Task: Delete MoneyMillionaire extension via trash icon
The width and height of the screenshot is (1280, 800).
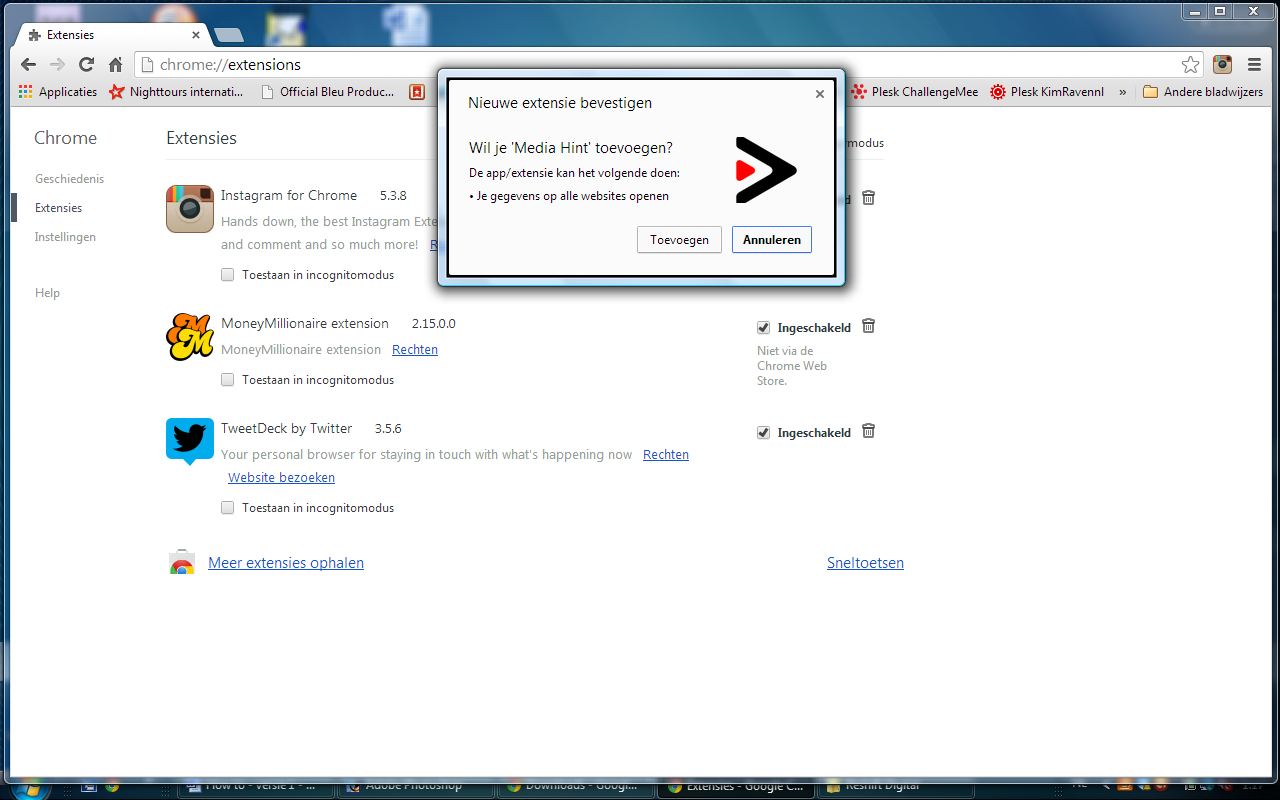Action: (x=868, y=326)
